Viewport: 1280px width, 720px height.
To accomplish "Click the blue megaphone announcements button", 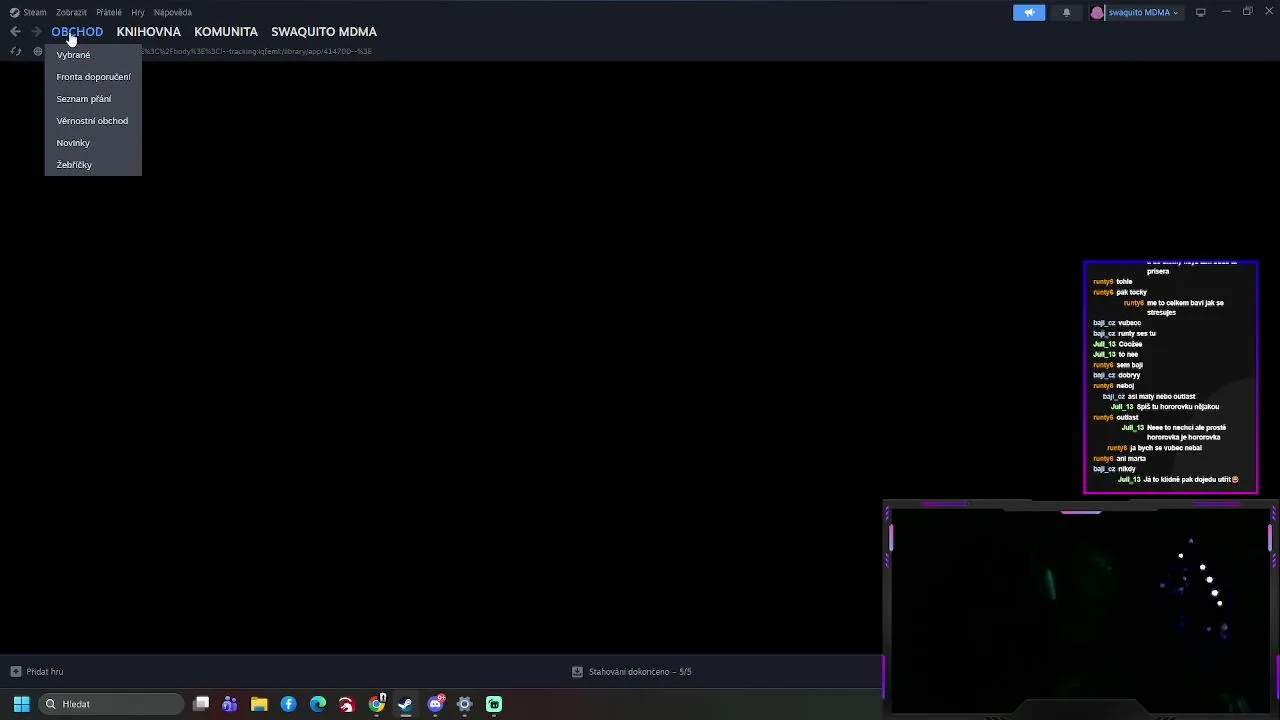I will (x=1029, y=12).
